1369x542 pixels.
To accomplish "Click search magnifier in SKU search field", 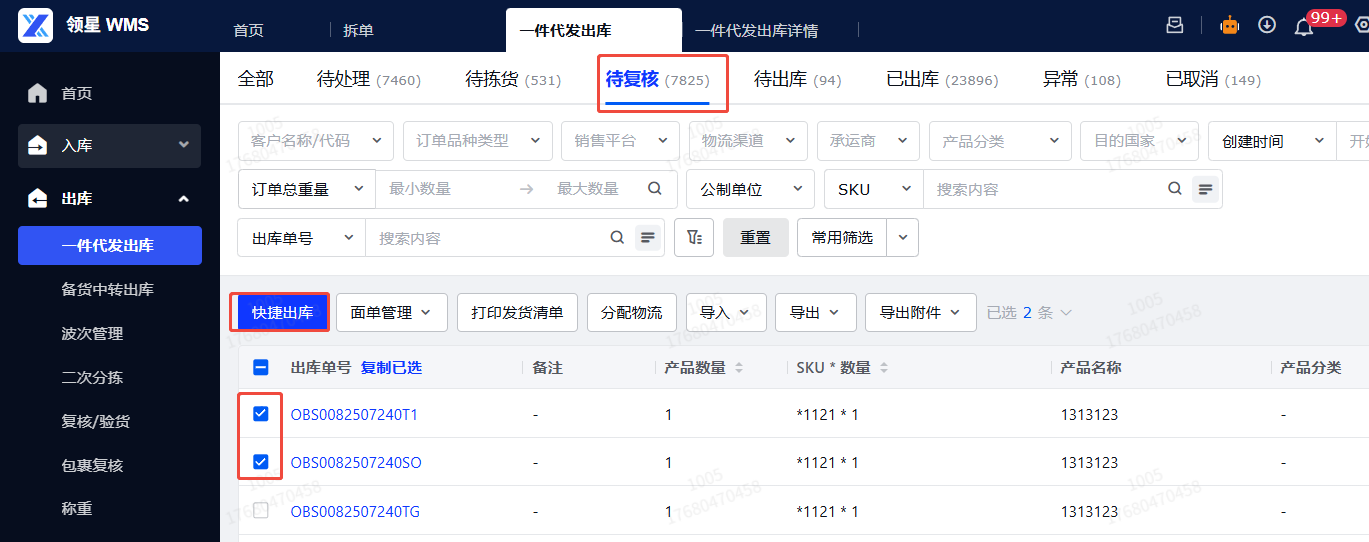I will coord(1175,189).
